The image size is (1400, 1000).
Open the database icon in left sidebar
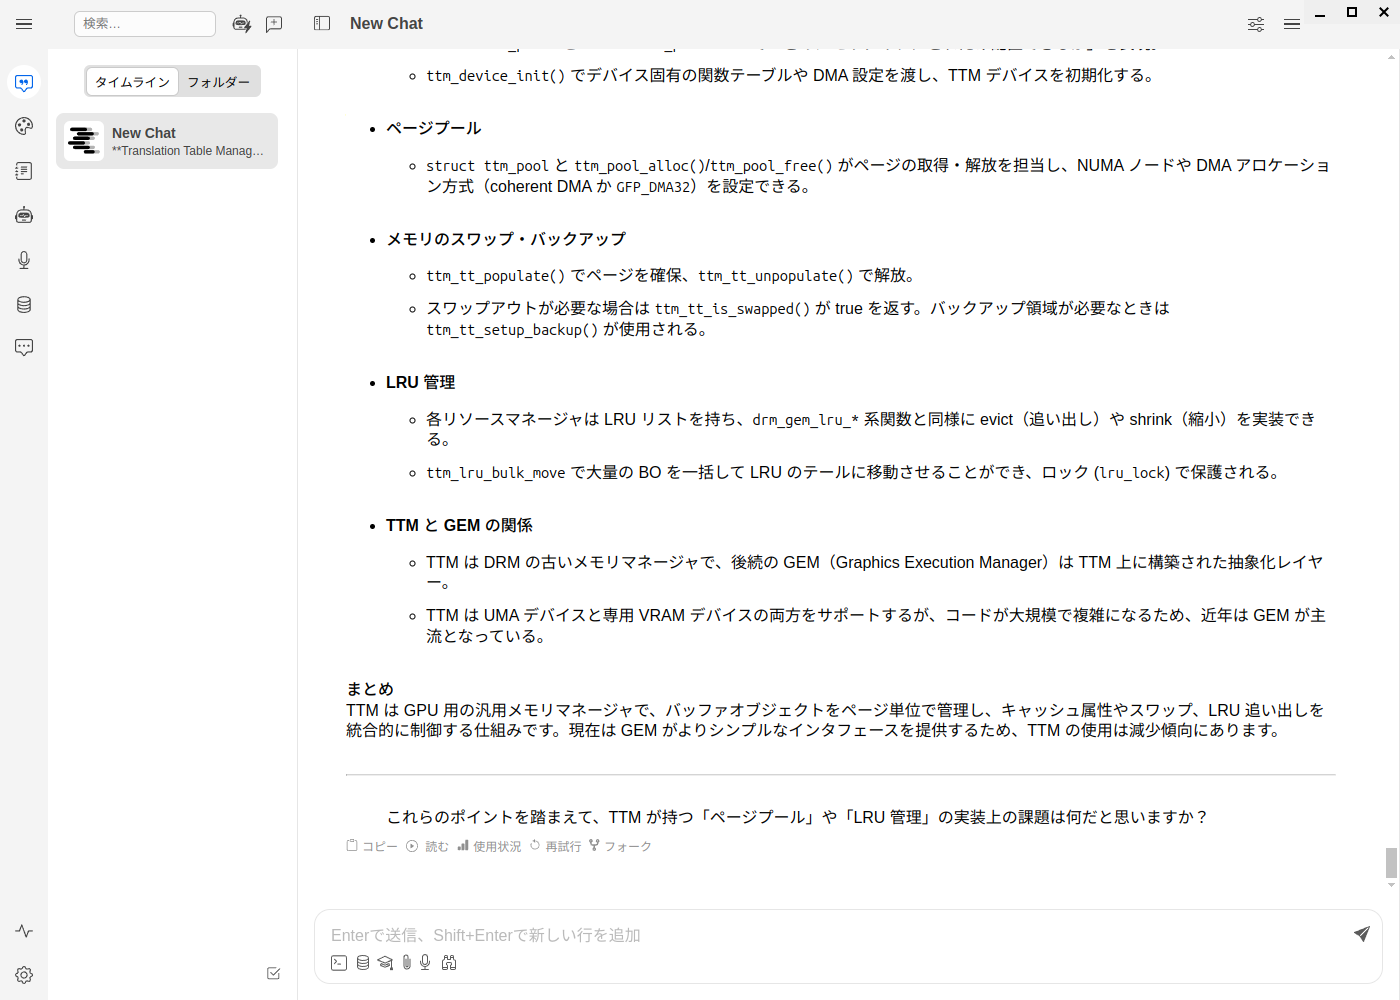[x=24, y=304]
